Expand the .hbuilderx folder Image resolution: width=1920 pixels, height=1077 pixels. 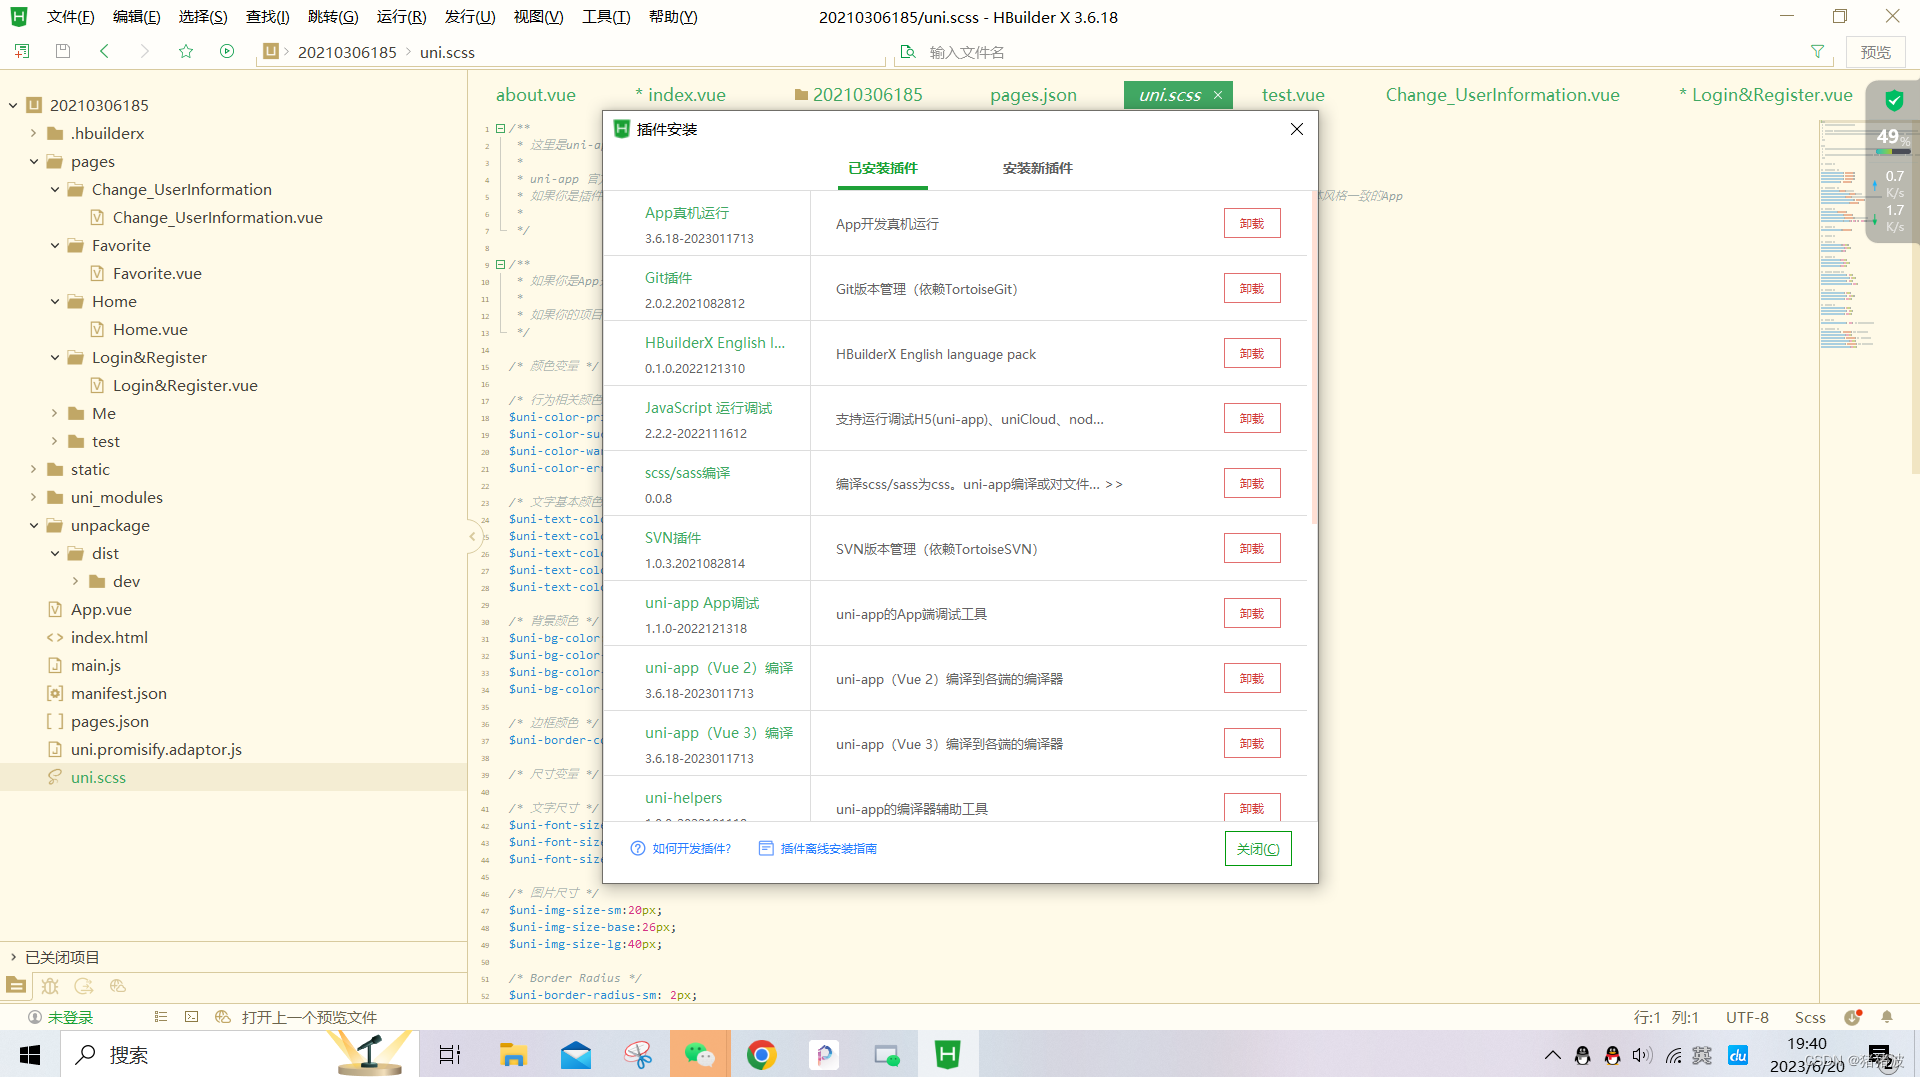(33, 133)
